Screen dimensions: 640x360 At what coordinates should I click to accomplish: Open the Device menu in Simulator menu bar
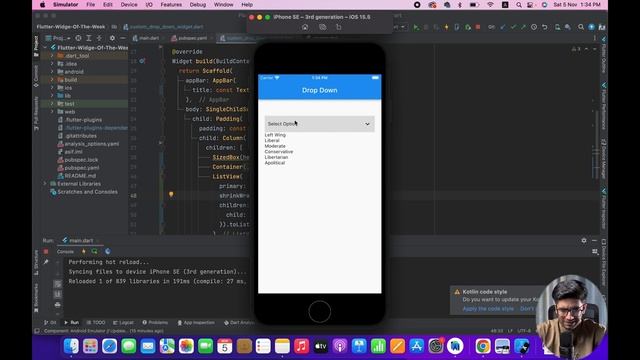point(129,5)
